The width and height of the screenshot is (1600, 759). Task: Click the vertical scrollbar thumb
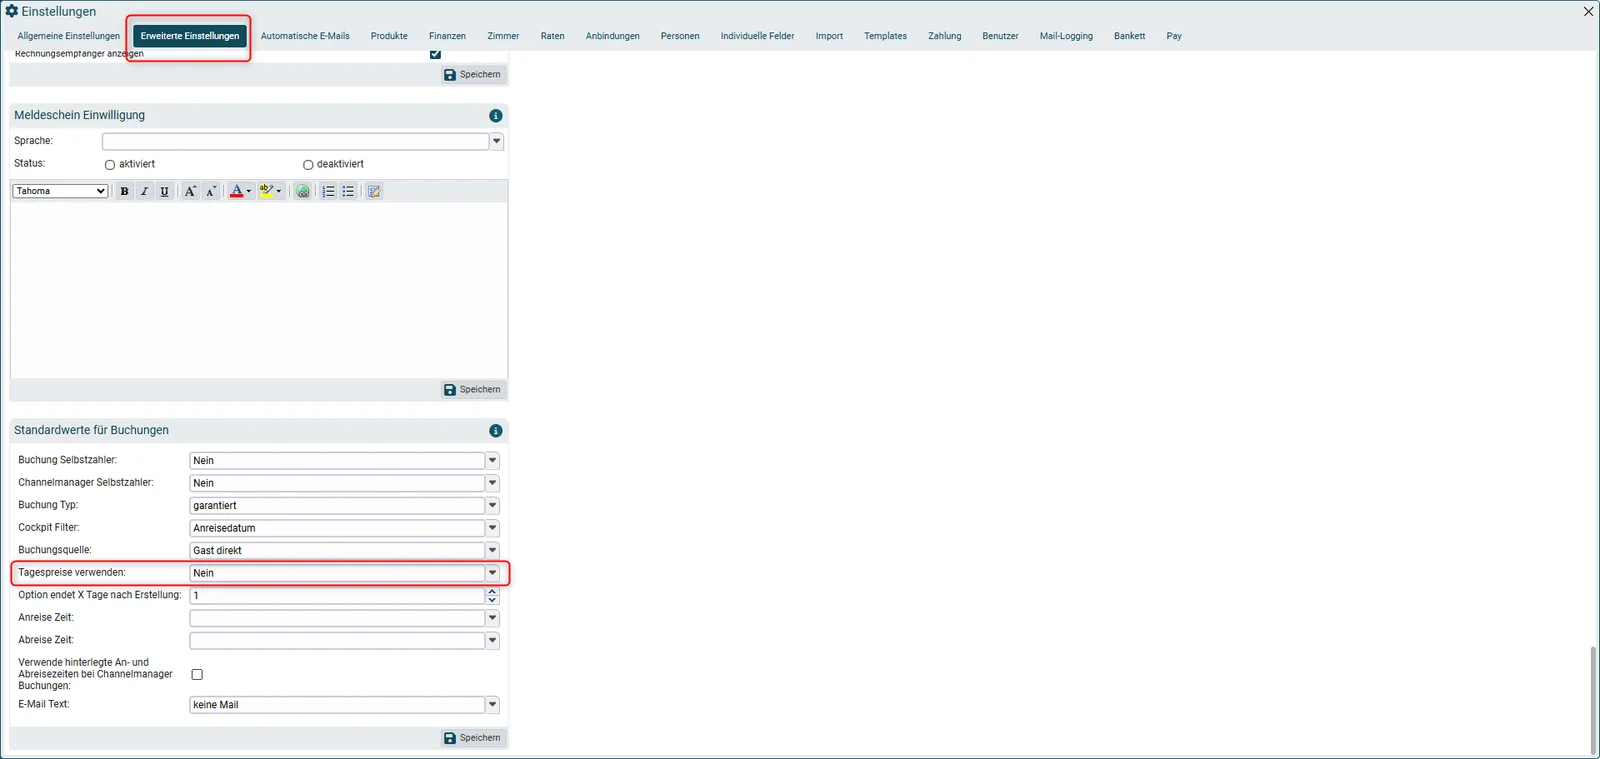coord(1593,700)
